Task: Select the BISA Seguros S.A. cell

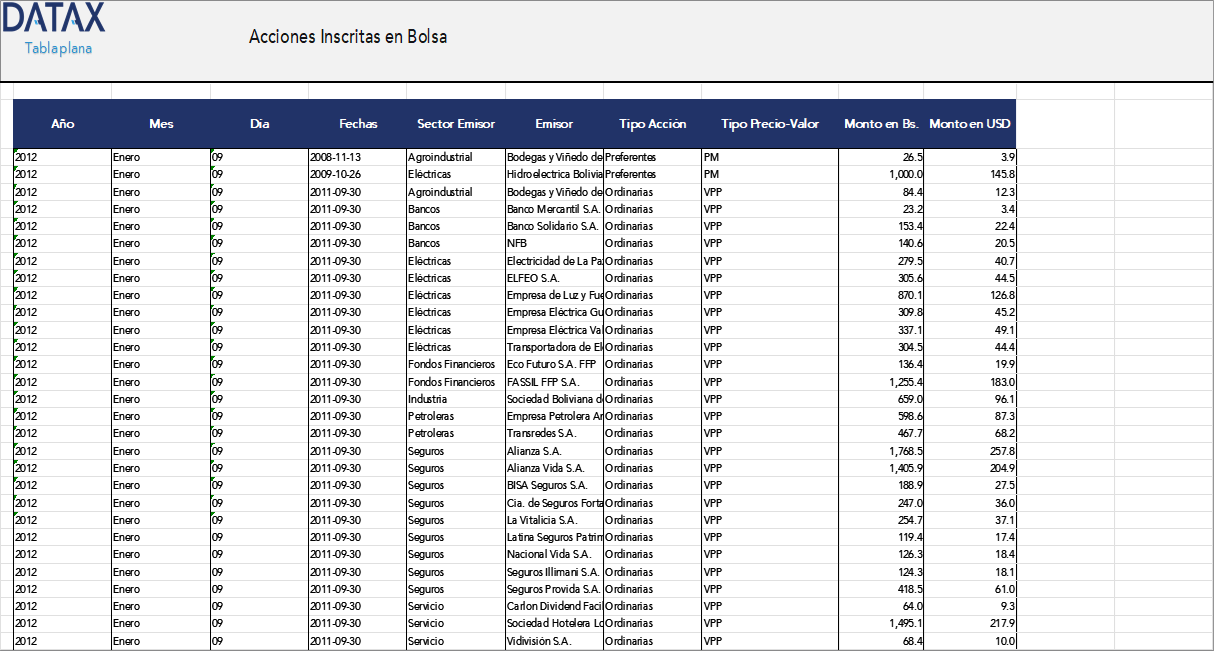Action: point(554,485)
